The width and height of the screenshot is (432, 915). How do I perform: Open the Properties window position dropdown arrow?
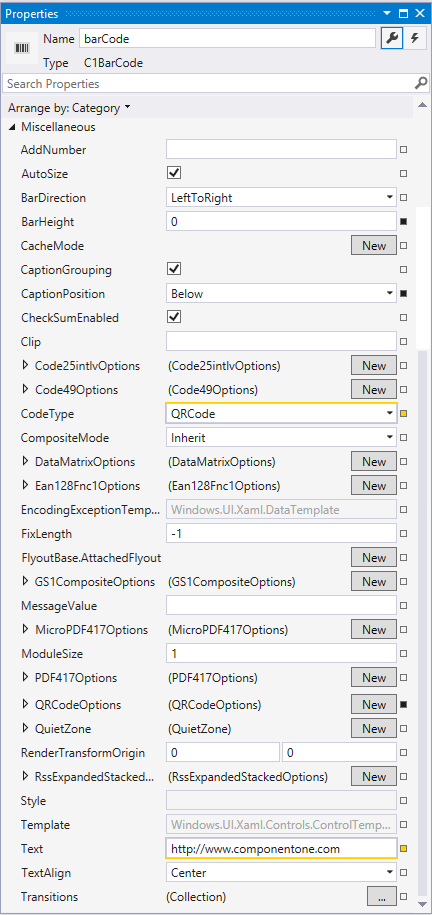coord(387,13)
